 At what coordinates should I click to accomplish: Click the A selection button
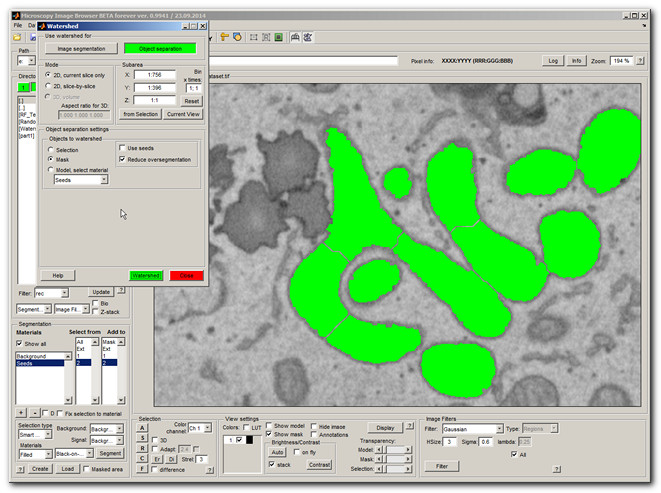(x=143, y=428)
